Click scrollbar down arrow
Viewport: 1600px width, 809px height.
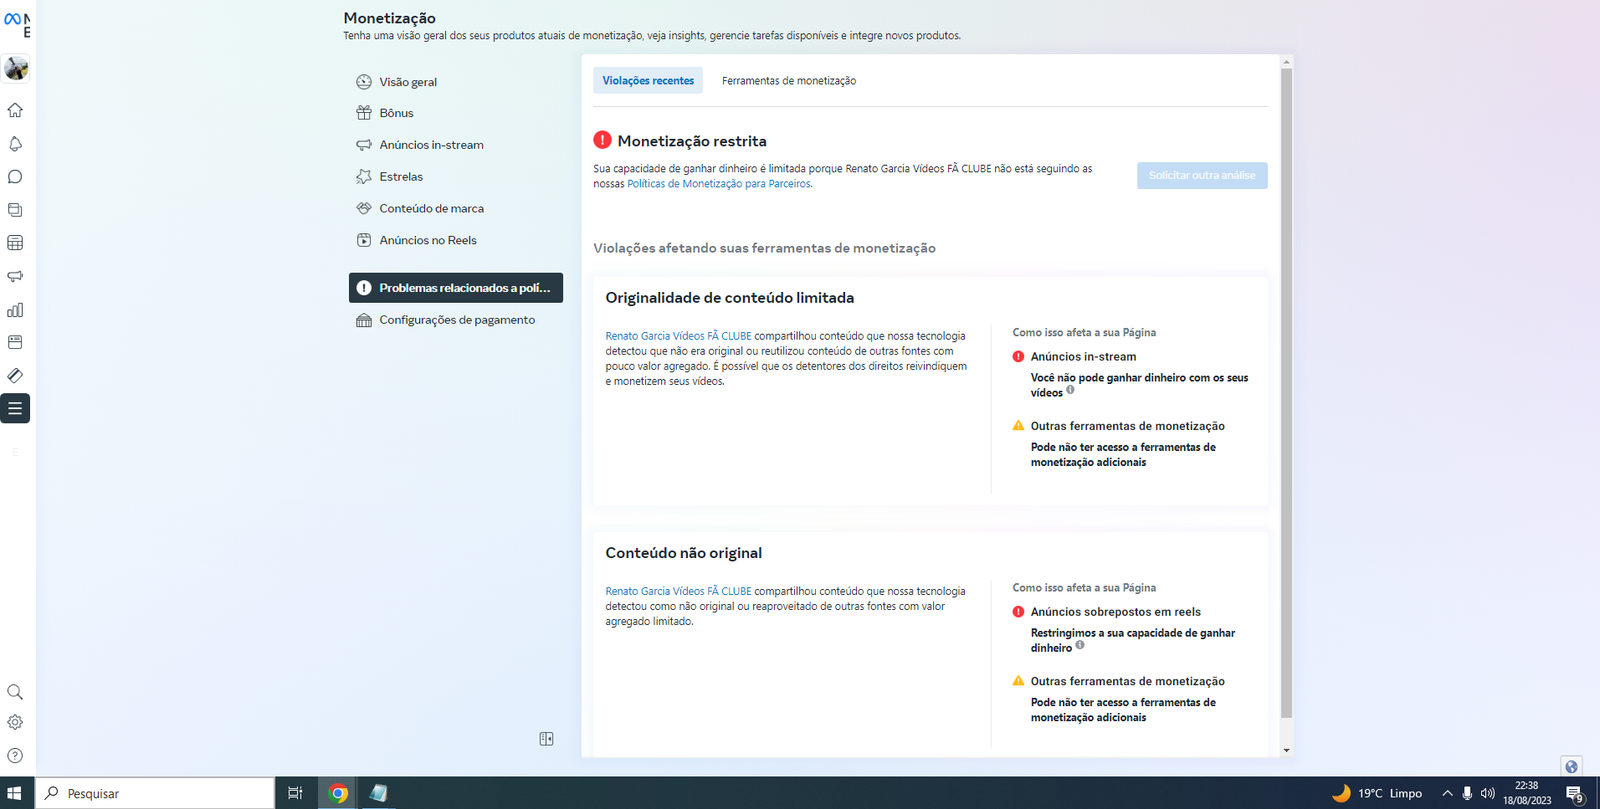point(1286,750)
